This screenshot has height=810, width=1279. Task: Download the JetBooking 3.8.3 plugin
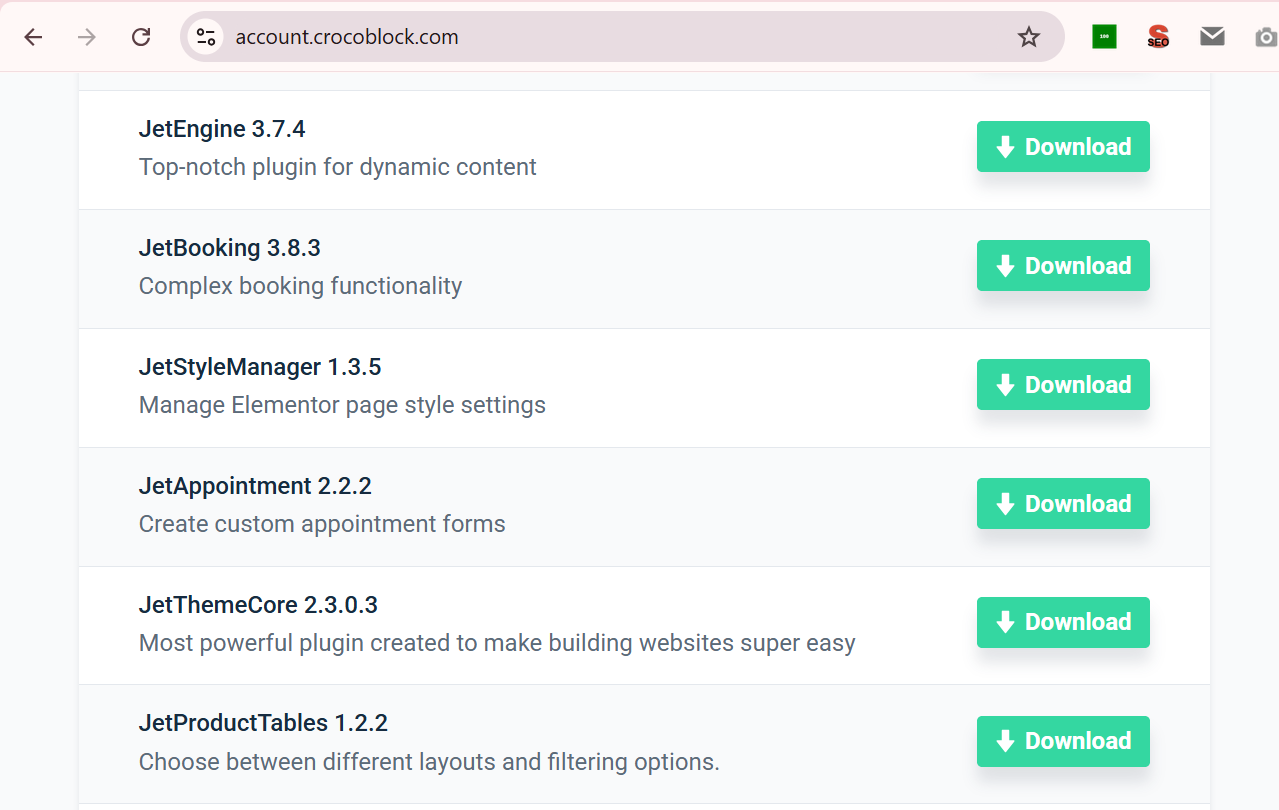[x=1062, y=265]
